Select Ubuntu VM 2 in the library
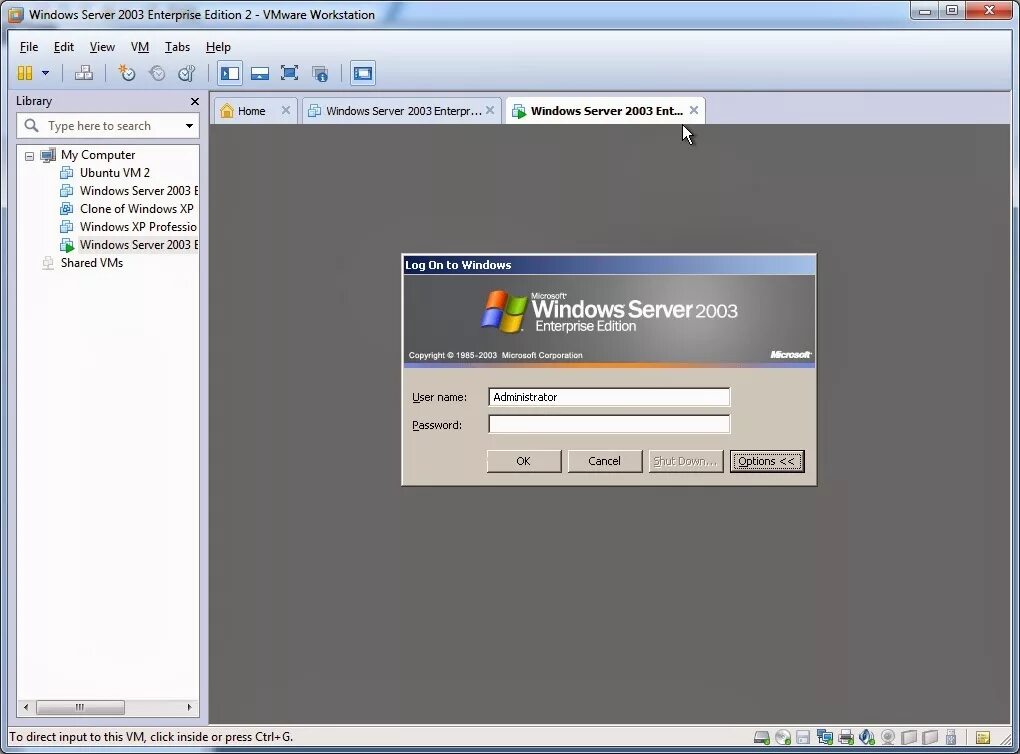Image resolution: width=1020 pixels, height=754 pixels. pos(114,172)
